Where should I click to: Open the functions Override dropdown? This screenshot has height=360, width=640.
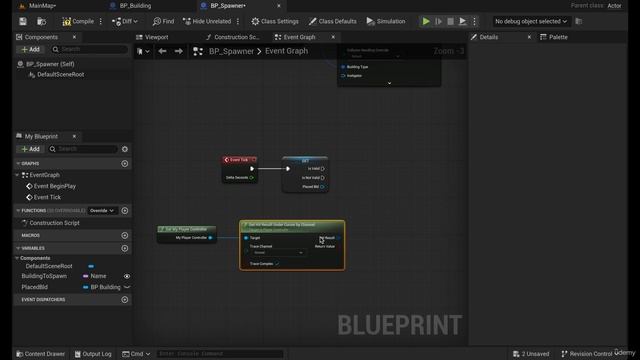pos(102,211)
